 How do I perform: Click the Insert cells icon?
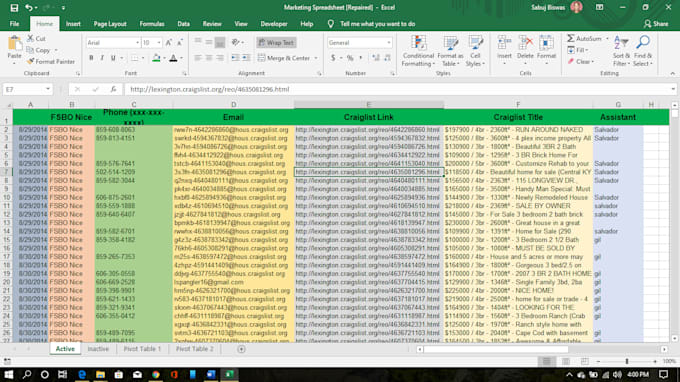pyautogui.click(x=504, y=43)
